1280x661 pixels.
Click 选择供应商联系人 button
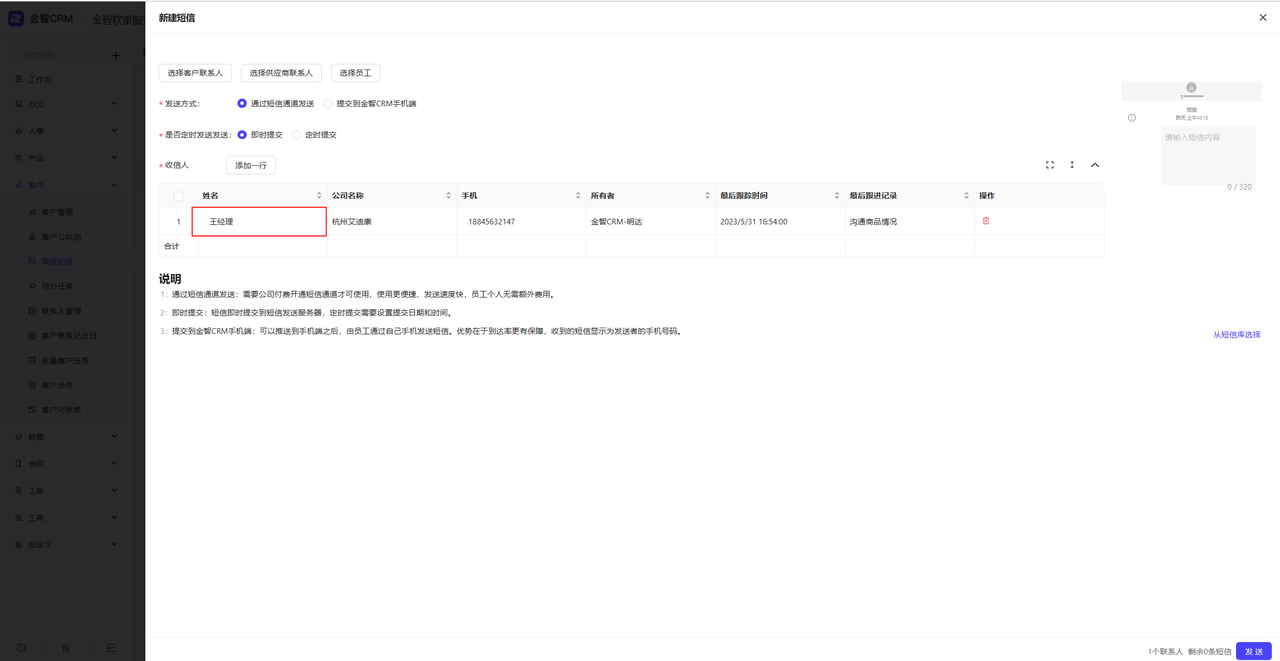281,73
